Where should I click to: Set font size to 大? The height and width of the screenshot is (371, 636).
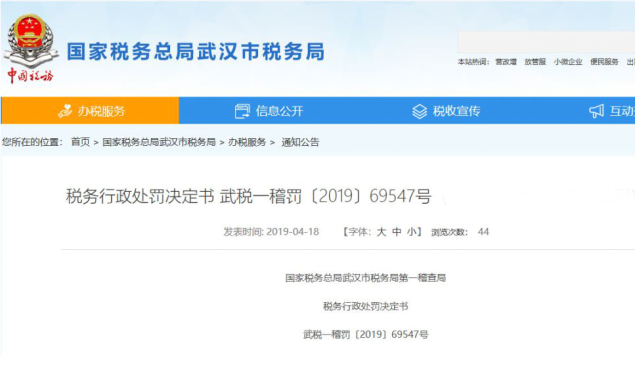click(381, 232)
